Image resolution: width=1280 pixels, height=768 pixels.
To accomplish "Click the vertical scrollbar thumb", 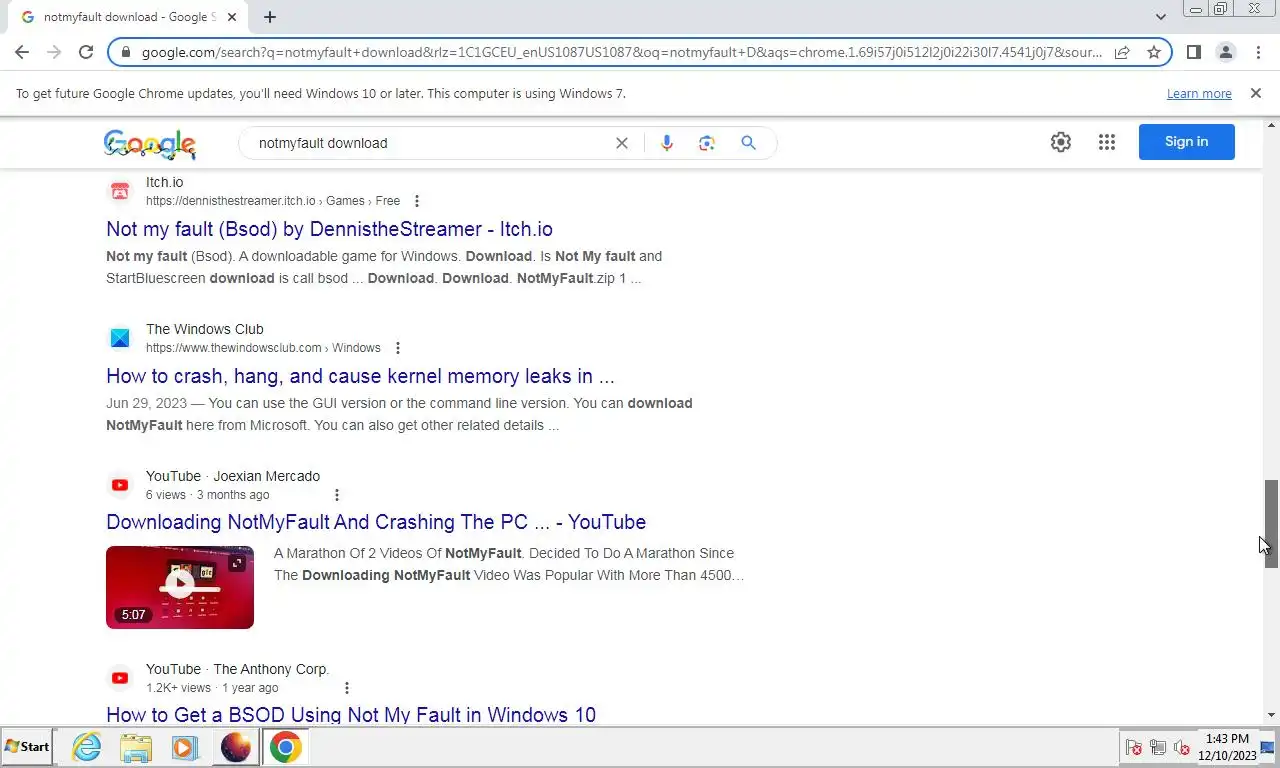I will click(1271, 524).
